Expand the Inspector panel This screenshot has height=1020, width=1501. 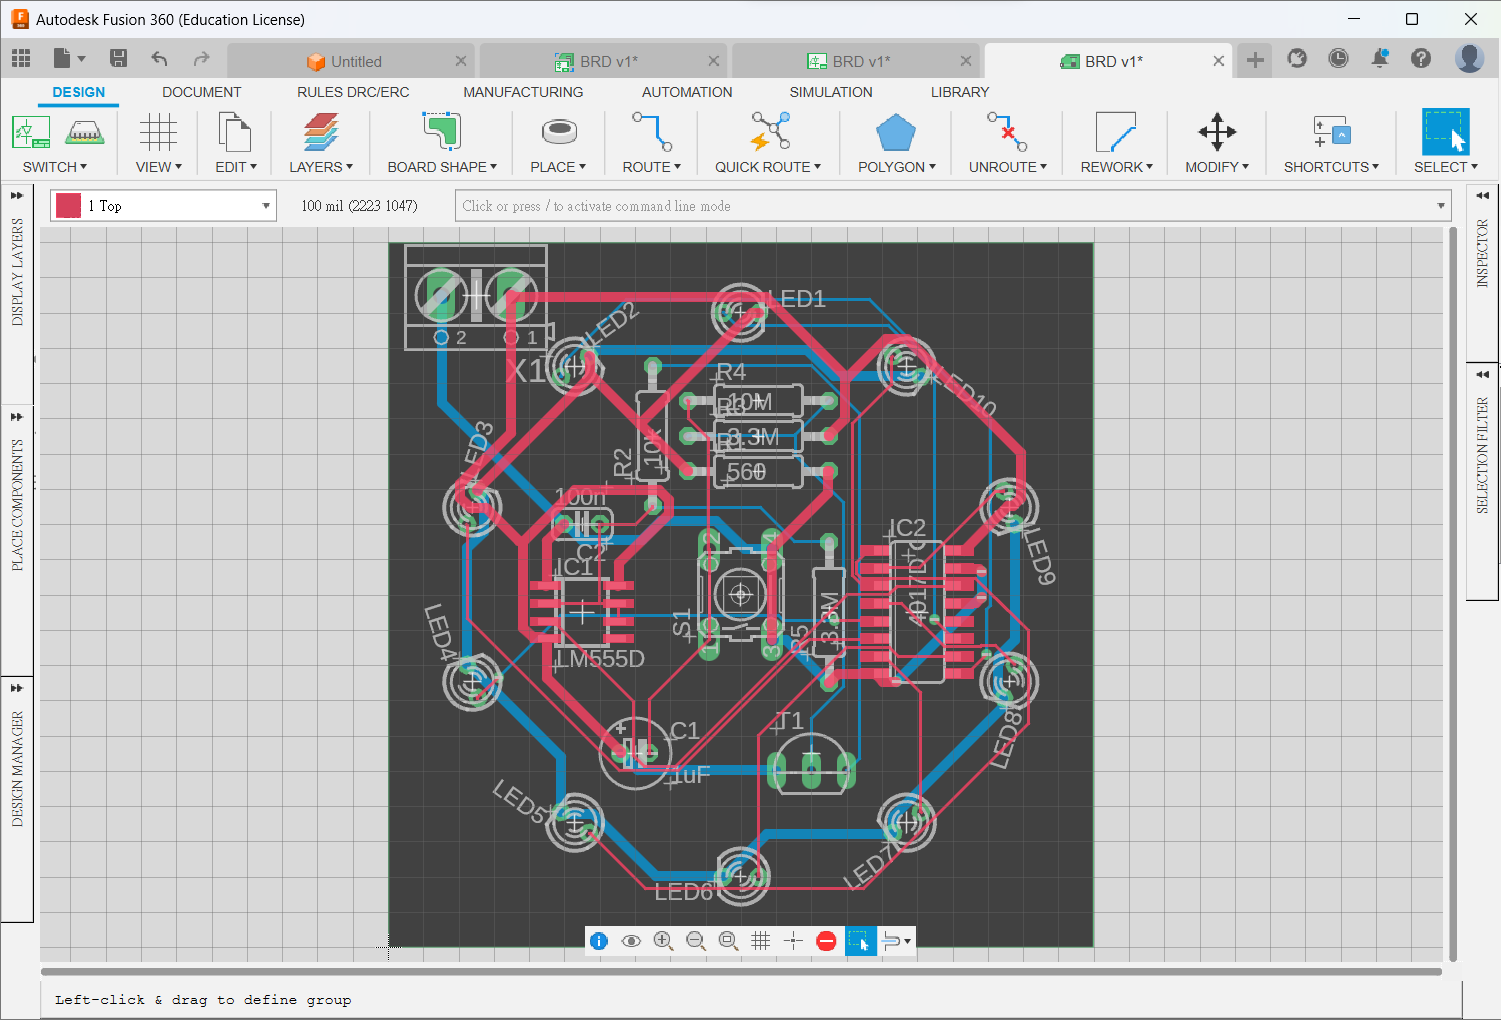1482,196
